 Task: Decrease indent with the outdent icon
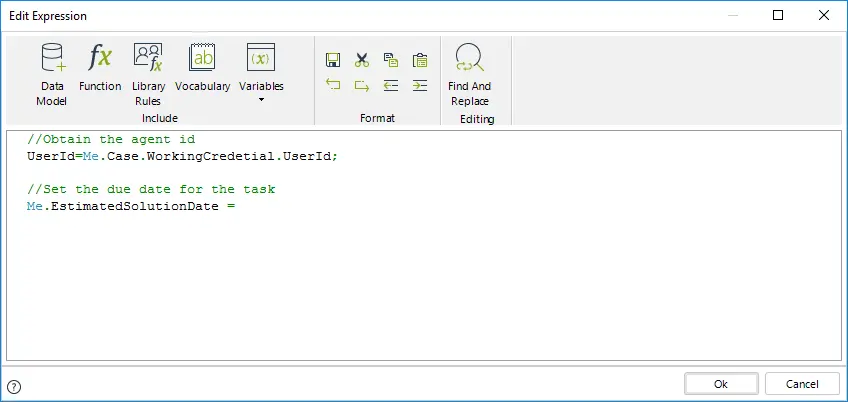(391, 85)
